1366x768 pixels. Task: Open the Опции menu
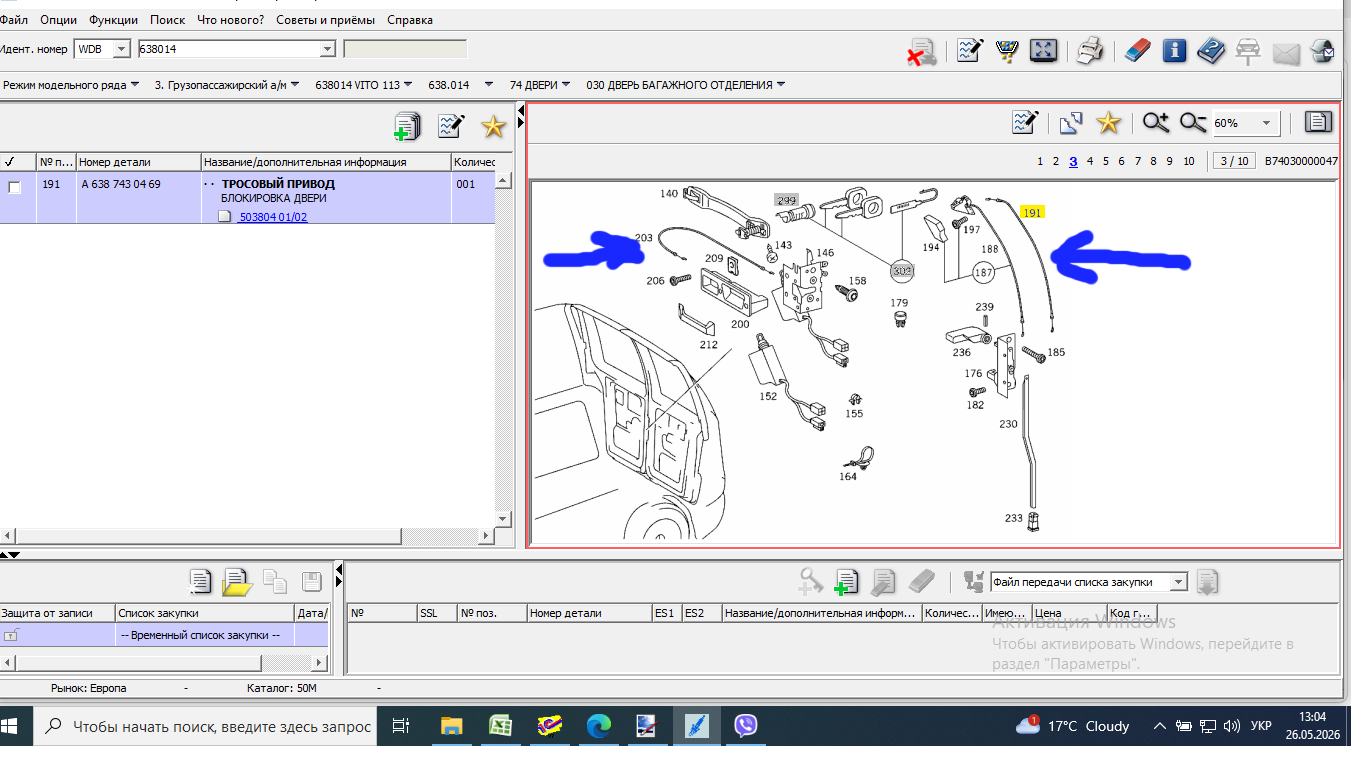[58, 20]
